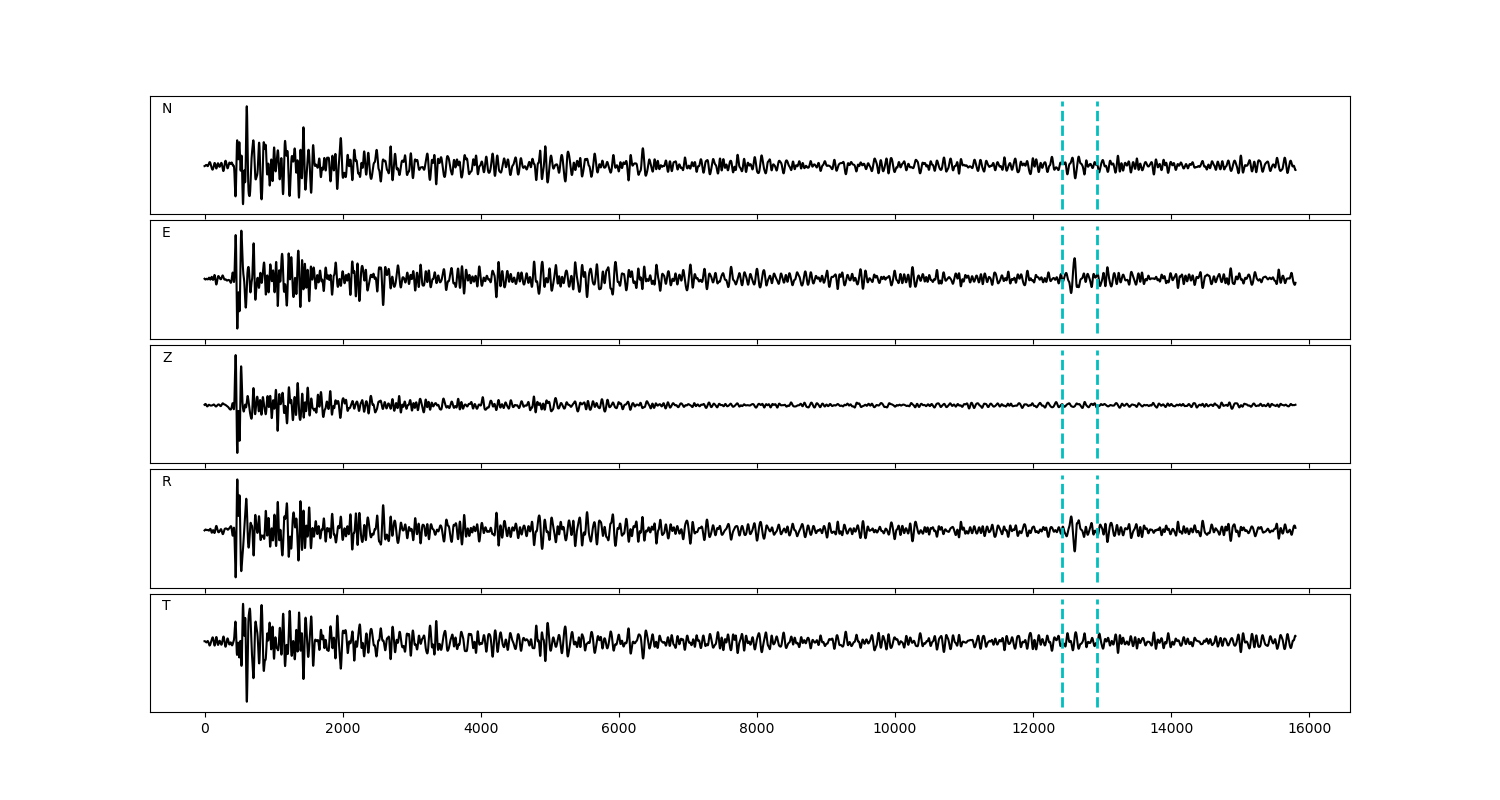Click the 0 tick label on x-axis
1500x800 pixels.
click(x=205, y=729)
